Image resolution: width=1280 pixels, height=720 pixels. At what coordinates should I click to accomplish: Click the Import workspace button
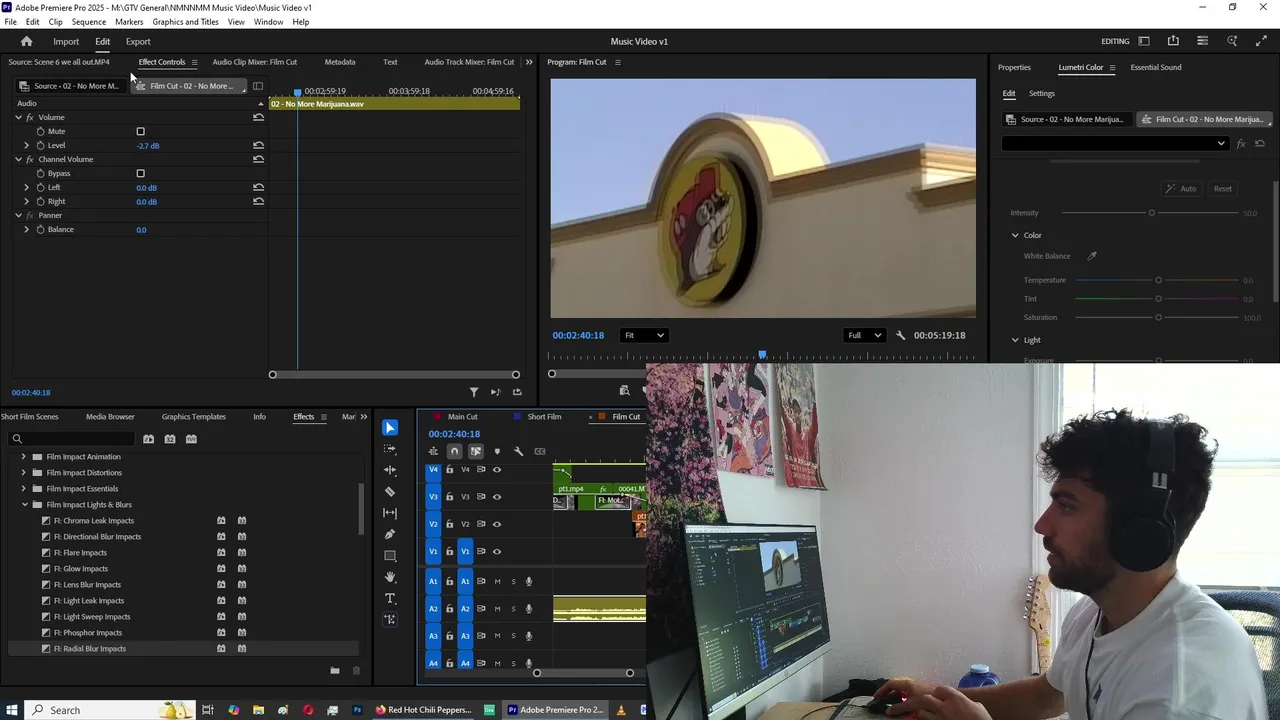click(66, 41)
